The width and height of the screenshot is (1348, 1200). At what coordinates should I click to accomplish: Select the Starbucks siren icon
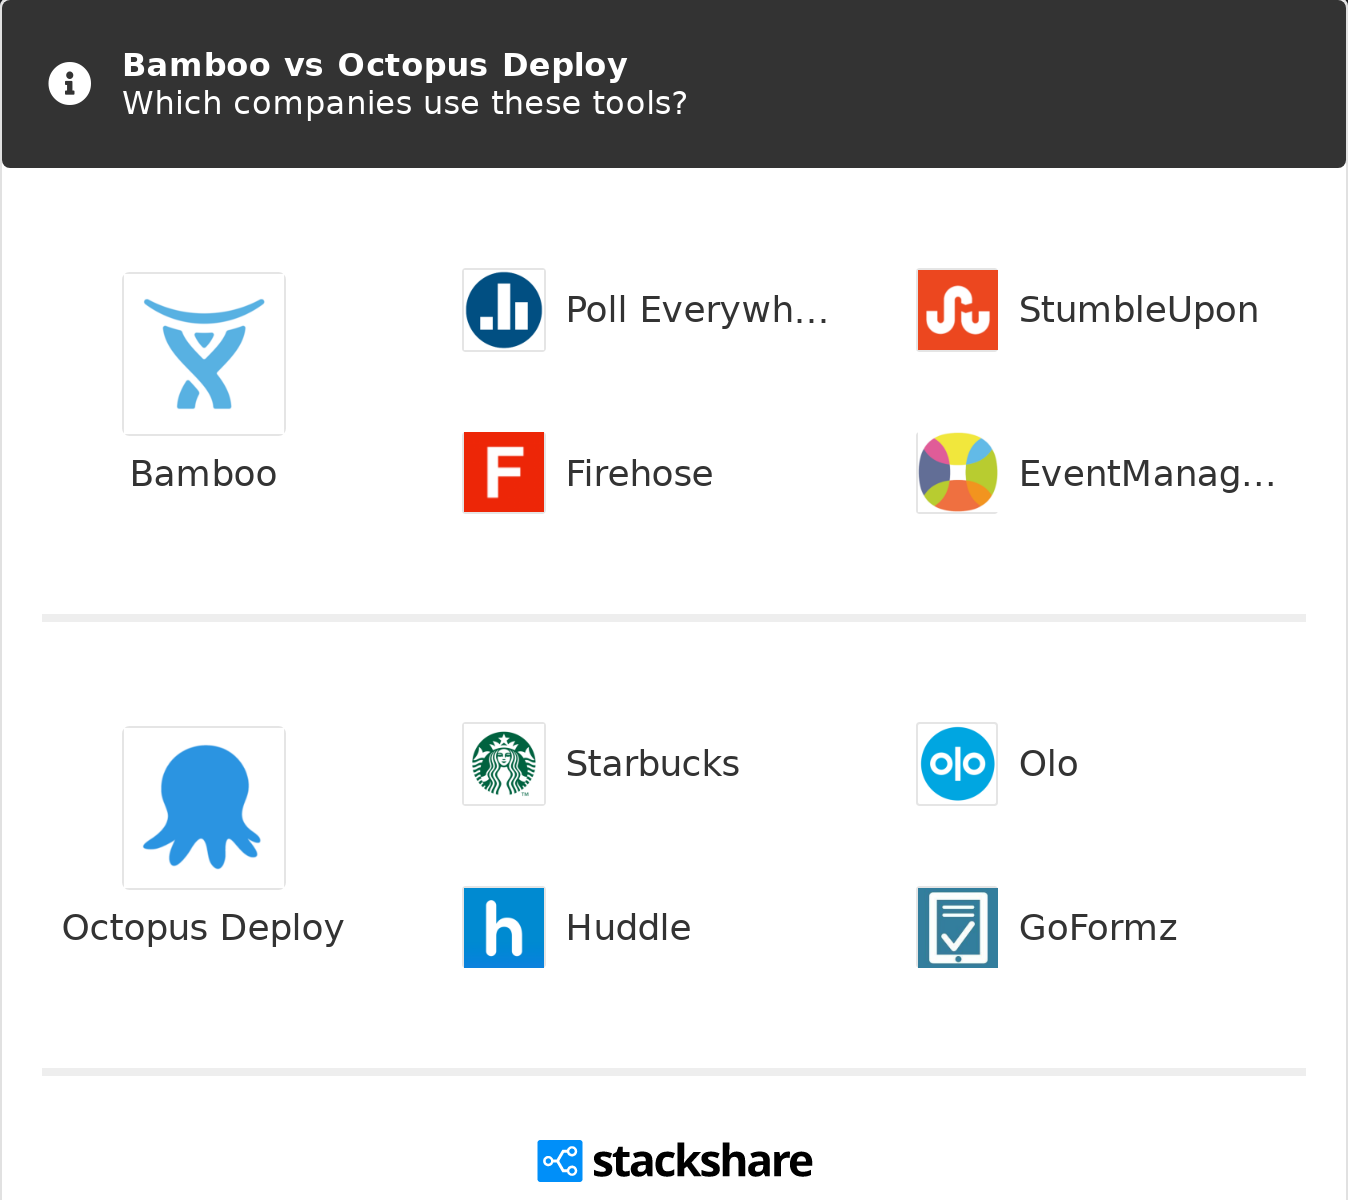[503, 763]
